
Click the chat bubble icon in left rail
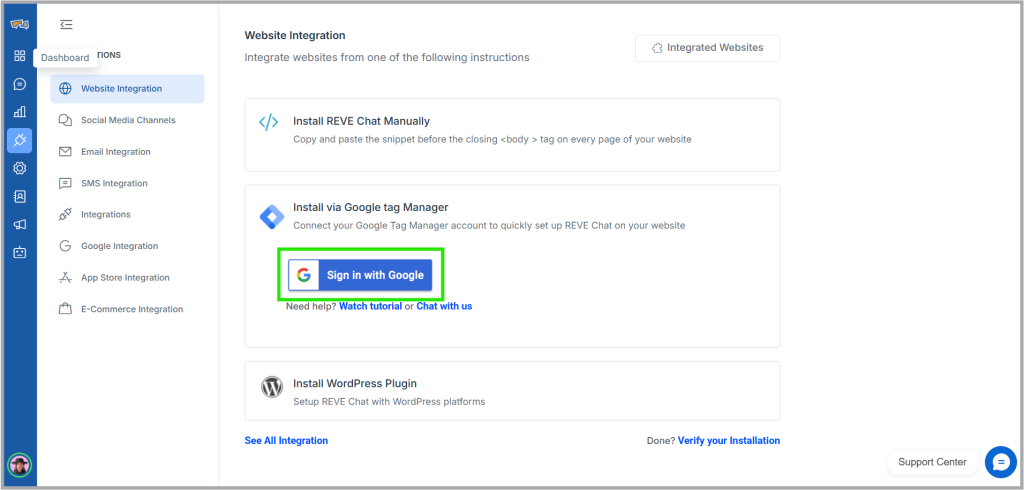(x=19, y=84)
